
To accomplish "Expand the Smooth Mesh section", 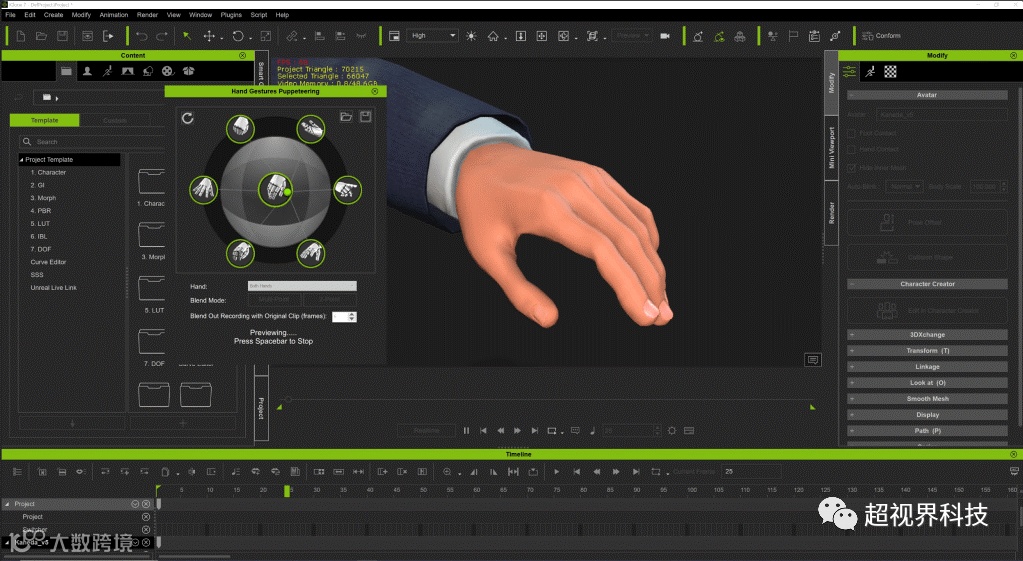I will [927, 399].
